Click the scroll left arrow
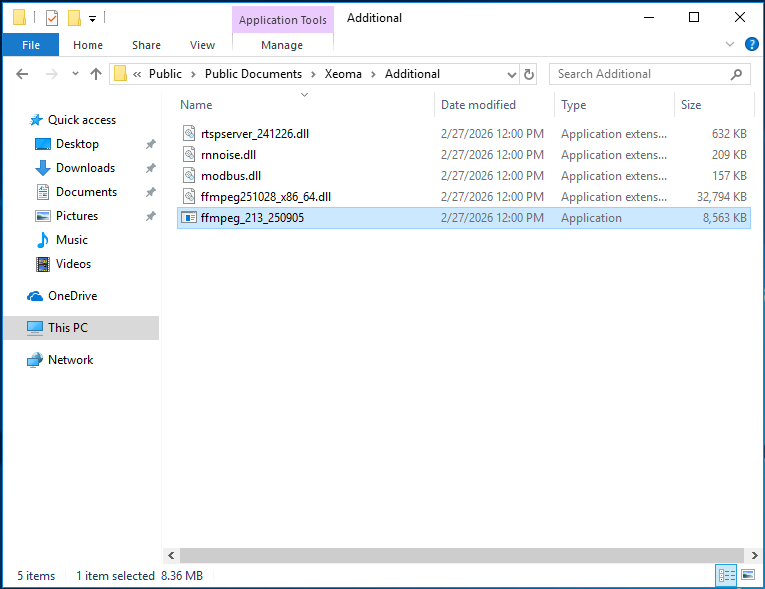Image resolution: width=765 pixels, height=589 pixels. pos(171,555)
